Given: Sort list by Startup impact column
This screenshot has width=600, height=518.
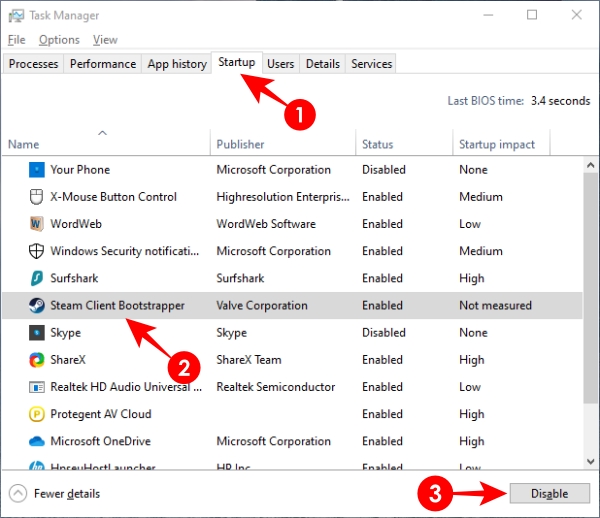Looking at the screenshot, I should coord(497,145).
